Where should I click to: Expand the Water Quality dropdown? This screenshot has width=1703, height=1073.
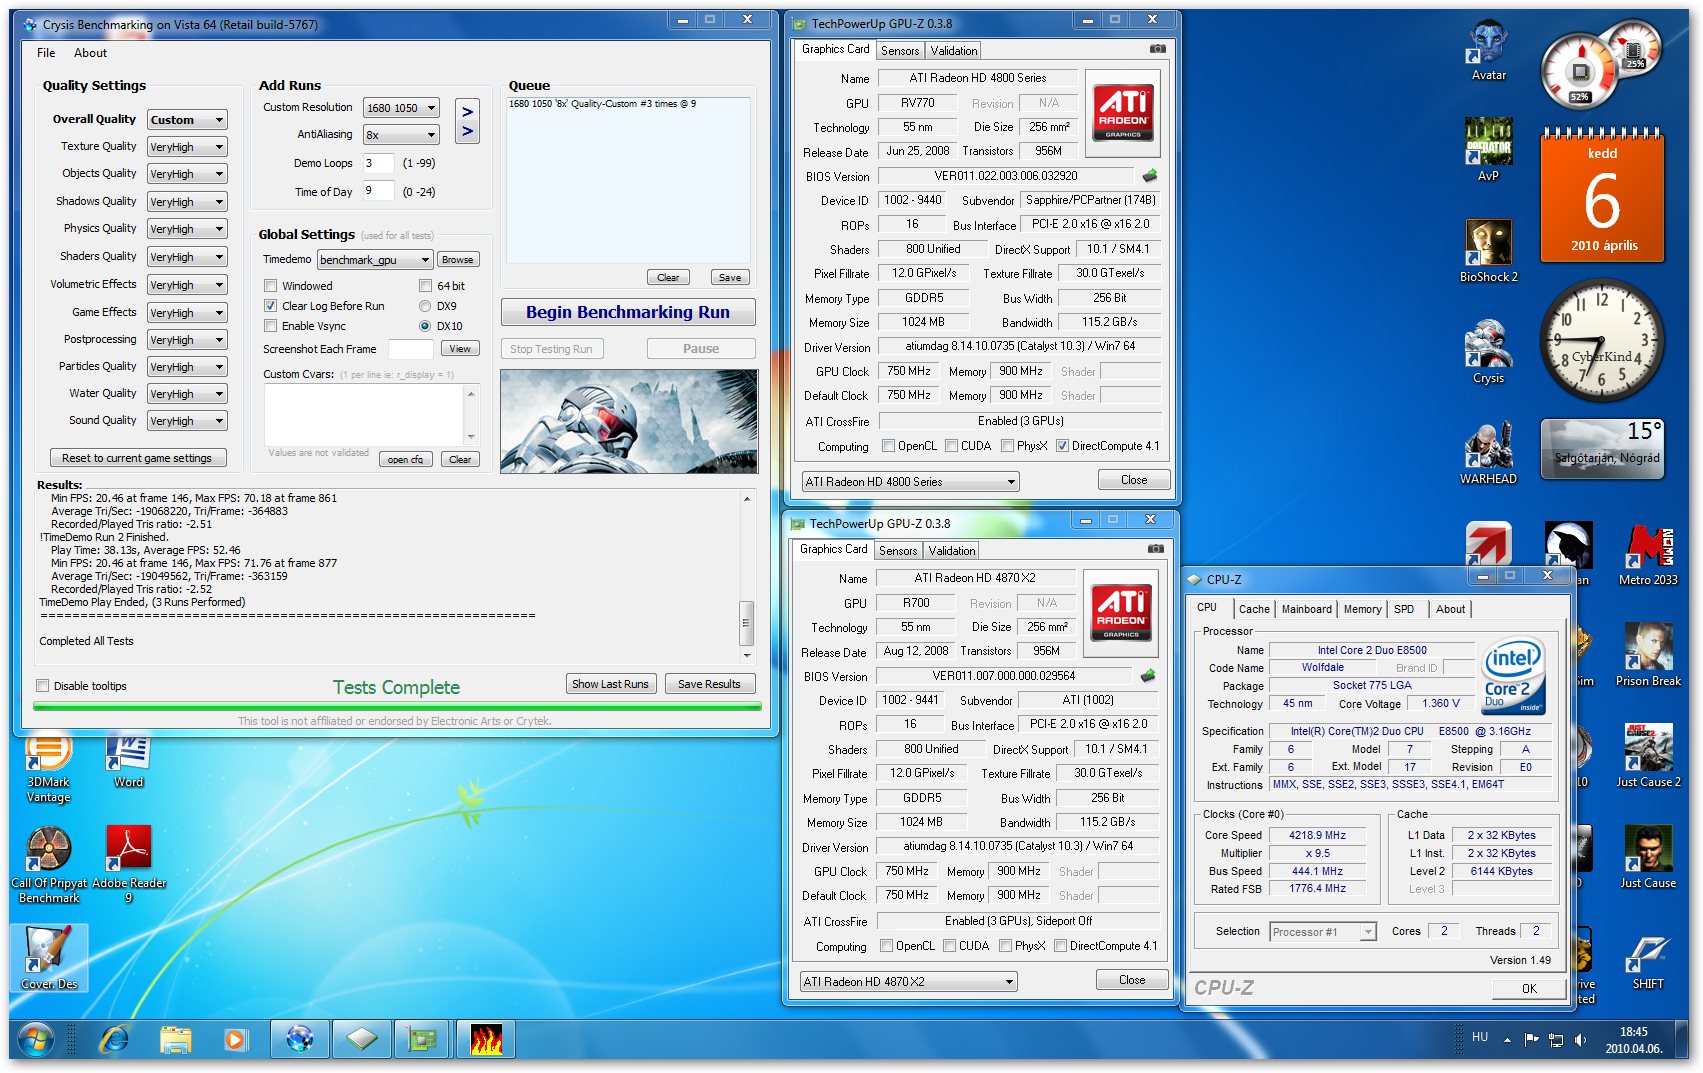(x=187, y=394)
